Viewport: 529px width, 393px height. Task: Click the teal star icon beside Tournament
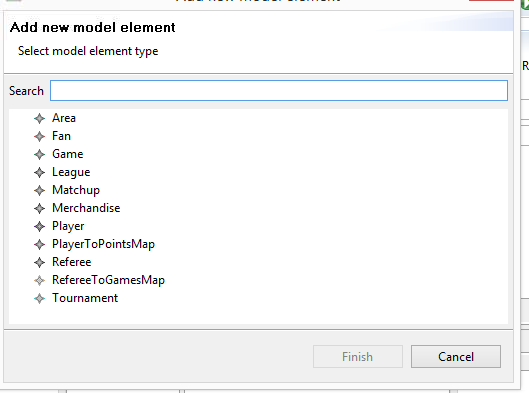[x=39, y=299]
